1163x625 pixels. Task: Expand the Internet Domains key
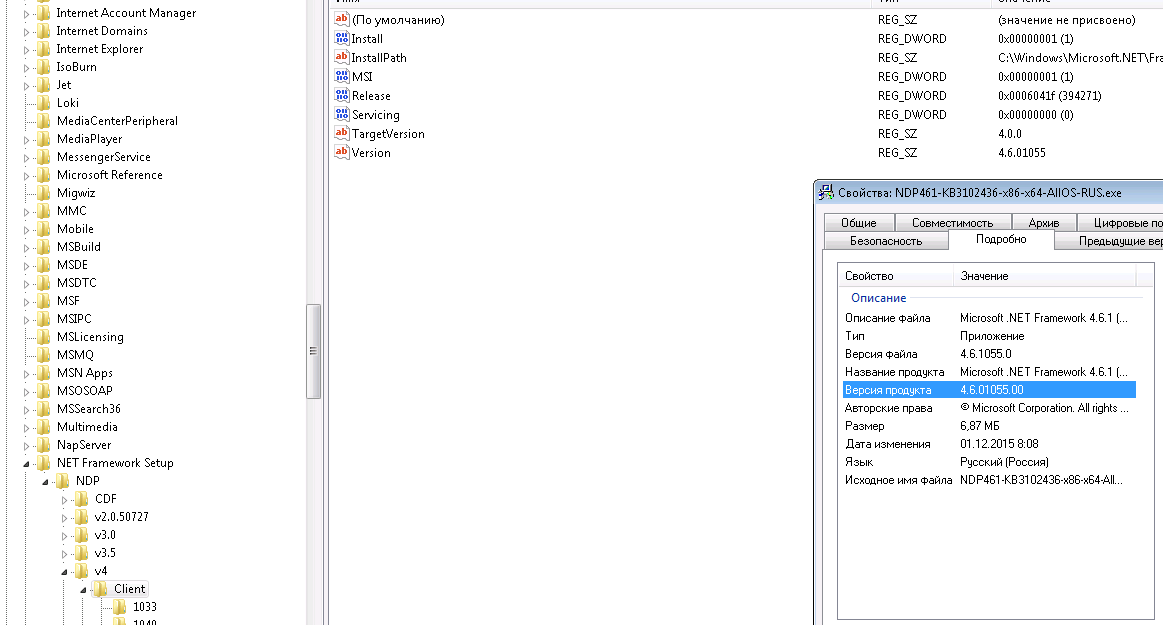pos(26,32)
